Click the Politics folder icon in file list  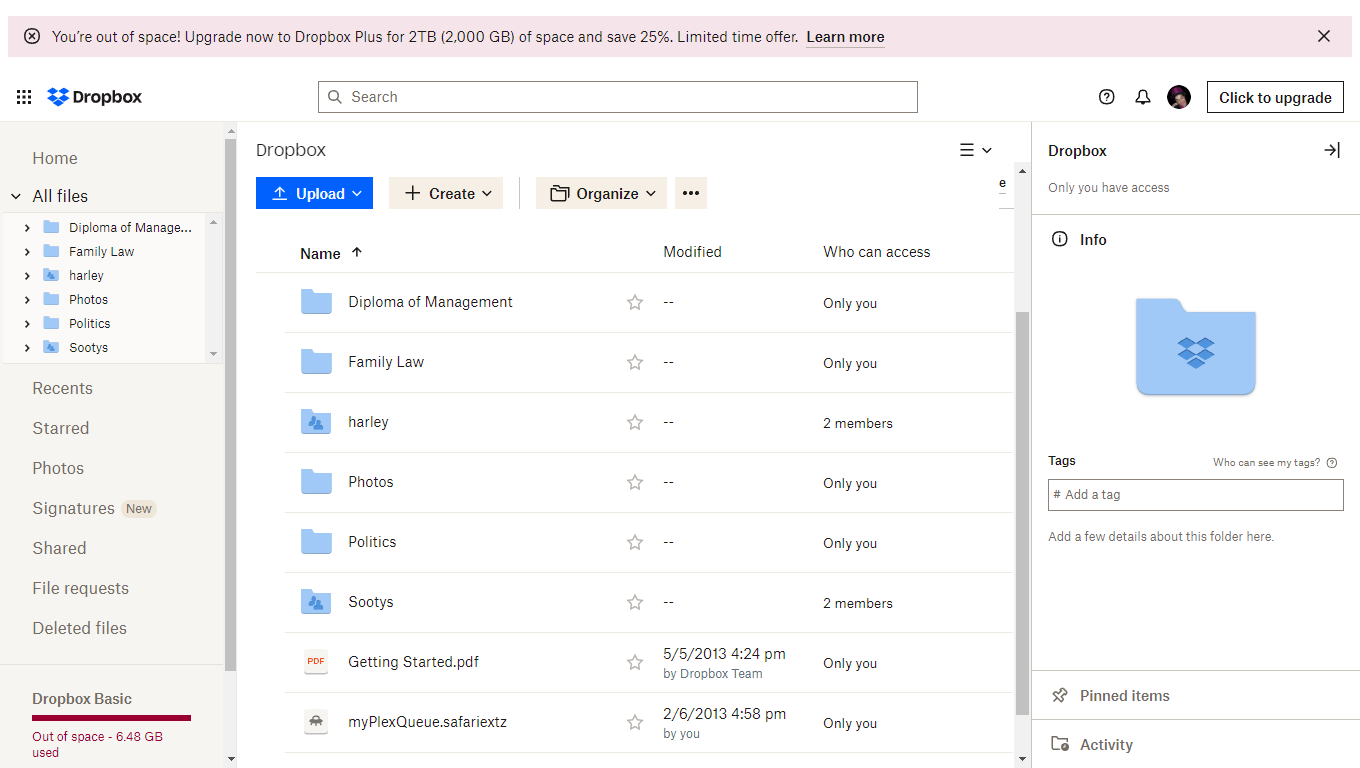click(316, 542)
